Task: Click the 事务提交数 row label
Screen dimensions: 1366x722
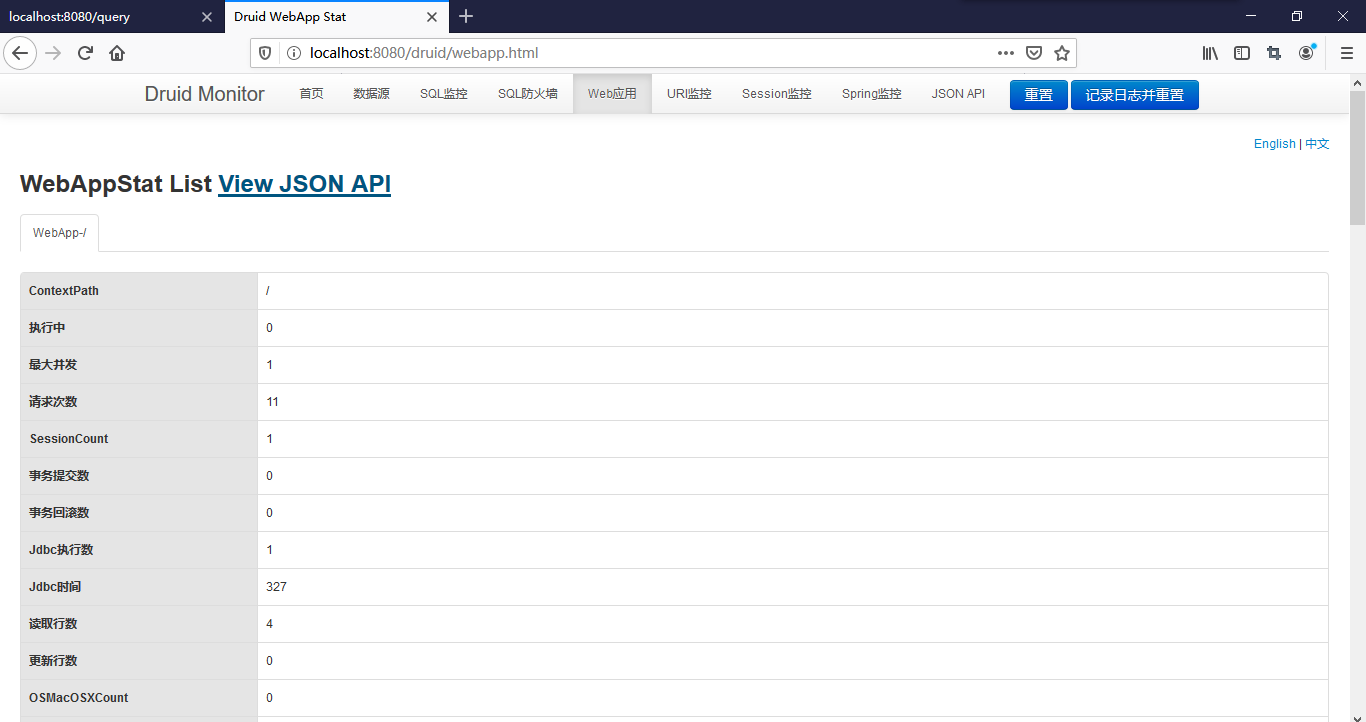Action: pos(59,476)
